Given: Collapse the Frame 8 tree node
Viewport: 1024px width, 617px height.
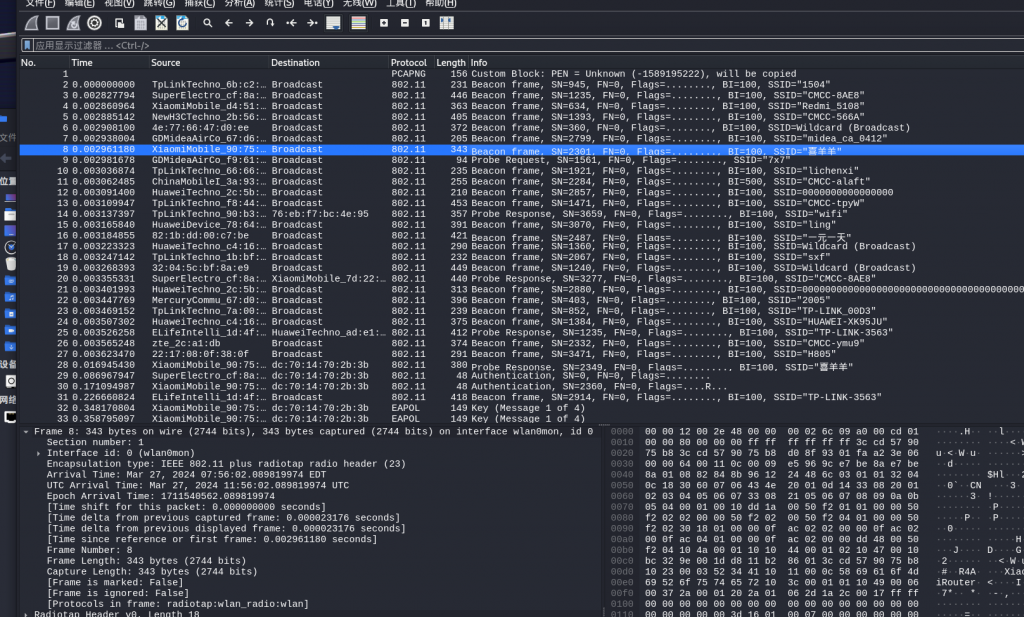Looking at the screenshot, I should tap(26, 432).
